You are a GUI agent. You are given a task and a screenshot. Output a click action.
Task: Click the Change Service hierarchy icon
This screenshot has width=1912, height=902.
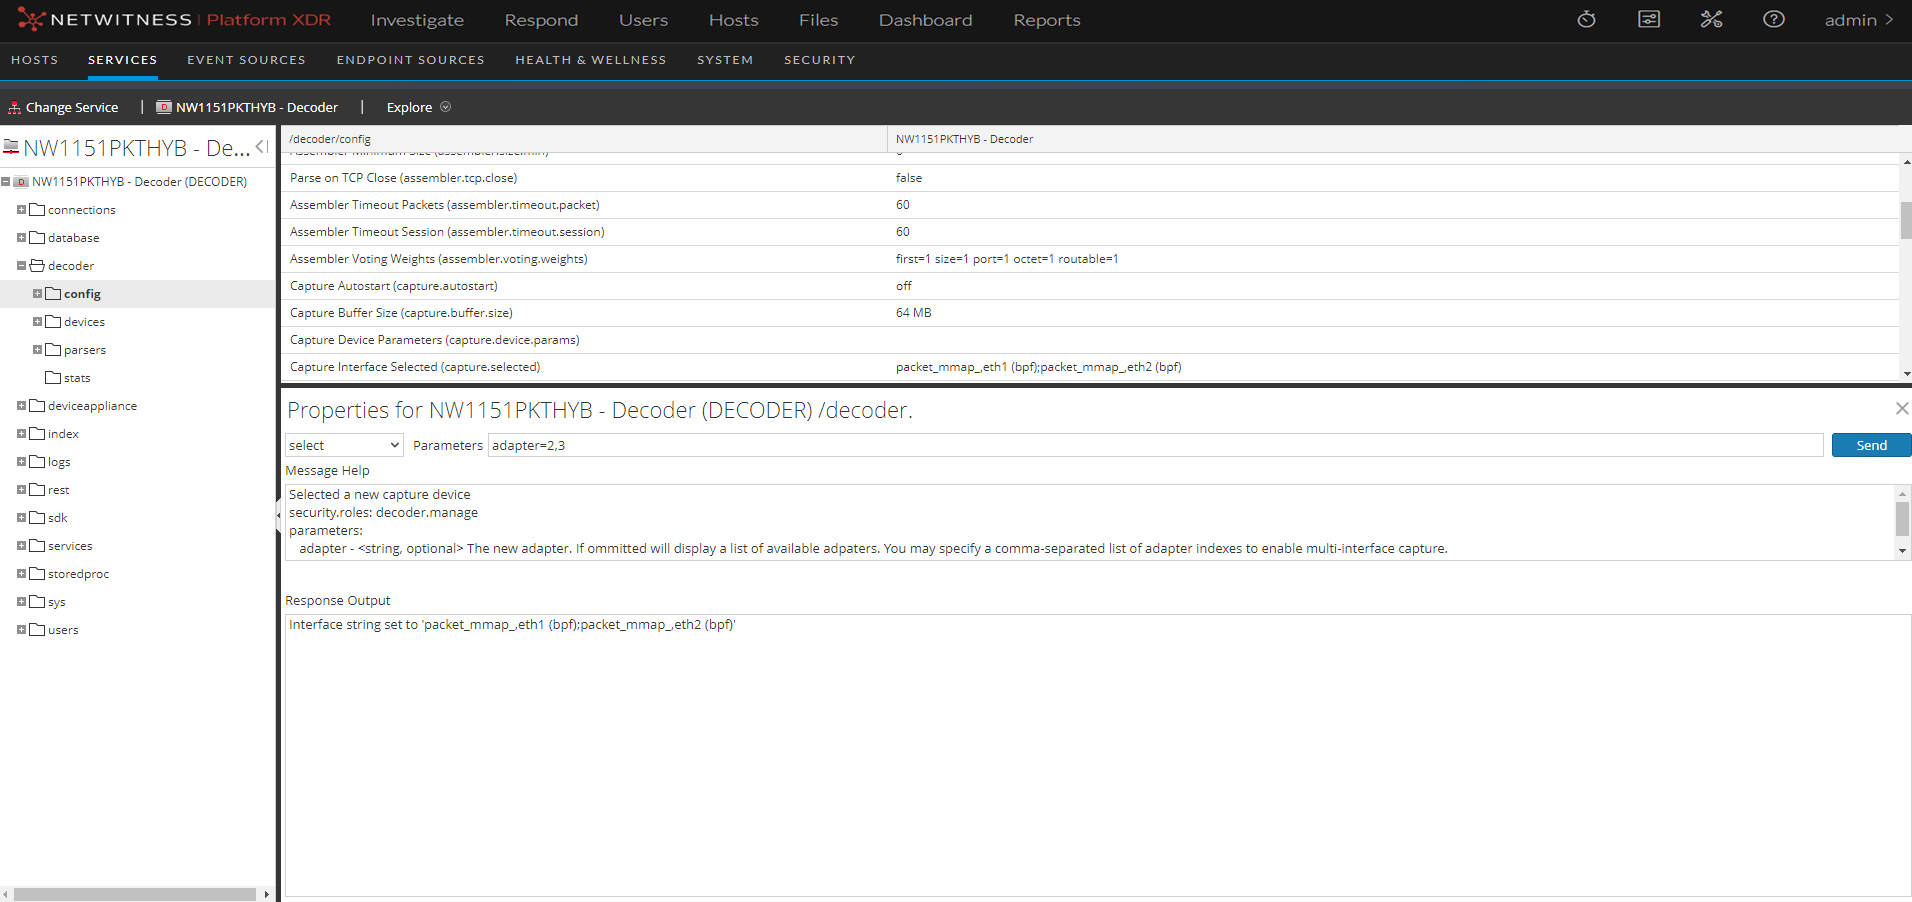(x=14, y=106)
